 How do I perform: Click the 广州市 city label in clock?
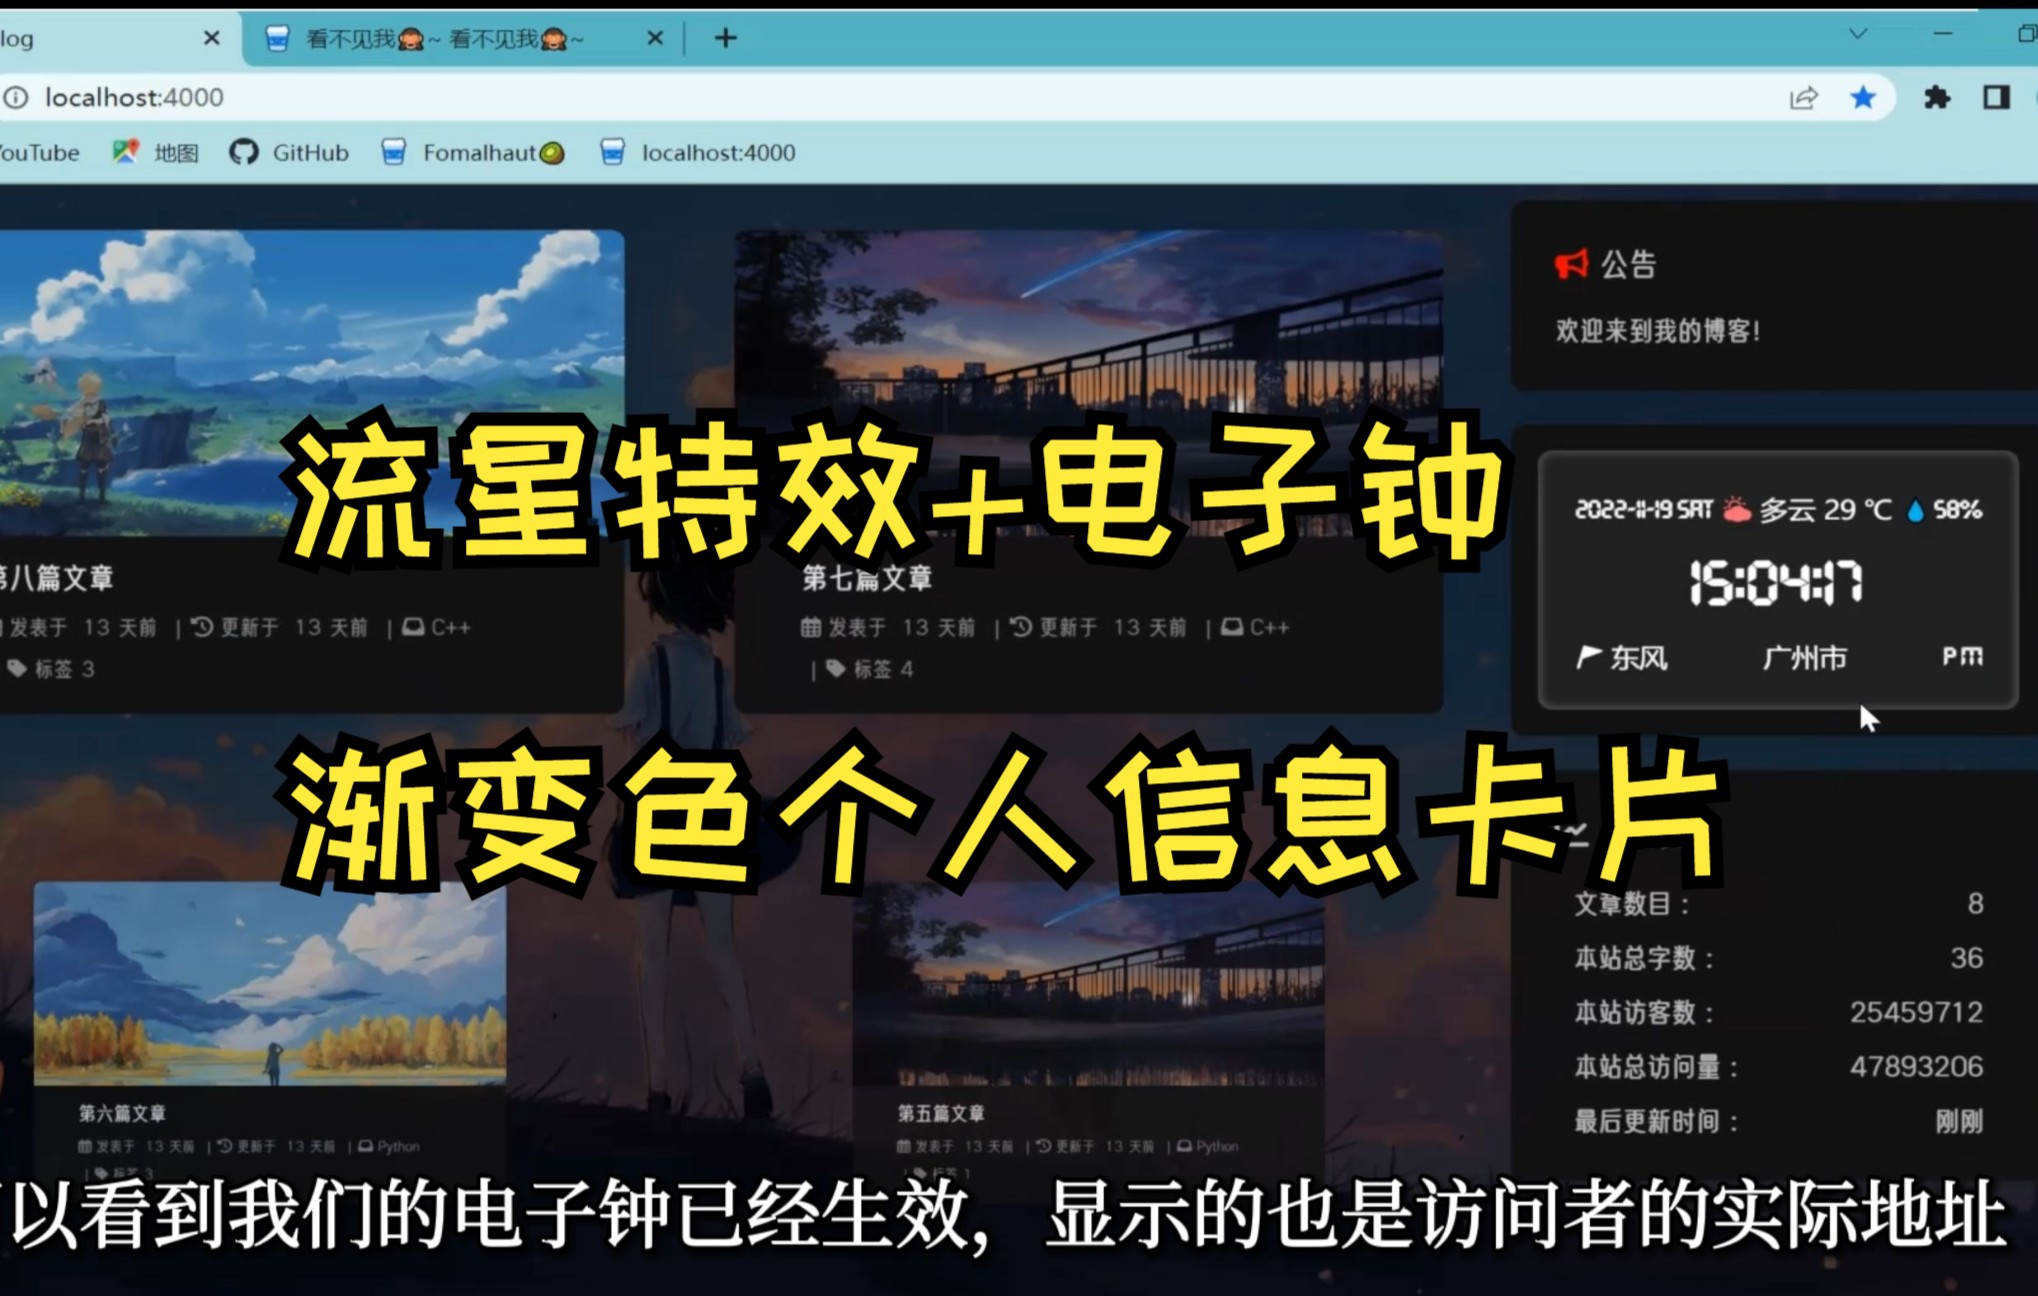pos(1805,657)
